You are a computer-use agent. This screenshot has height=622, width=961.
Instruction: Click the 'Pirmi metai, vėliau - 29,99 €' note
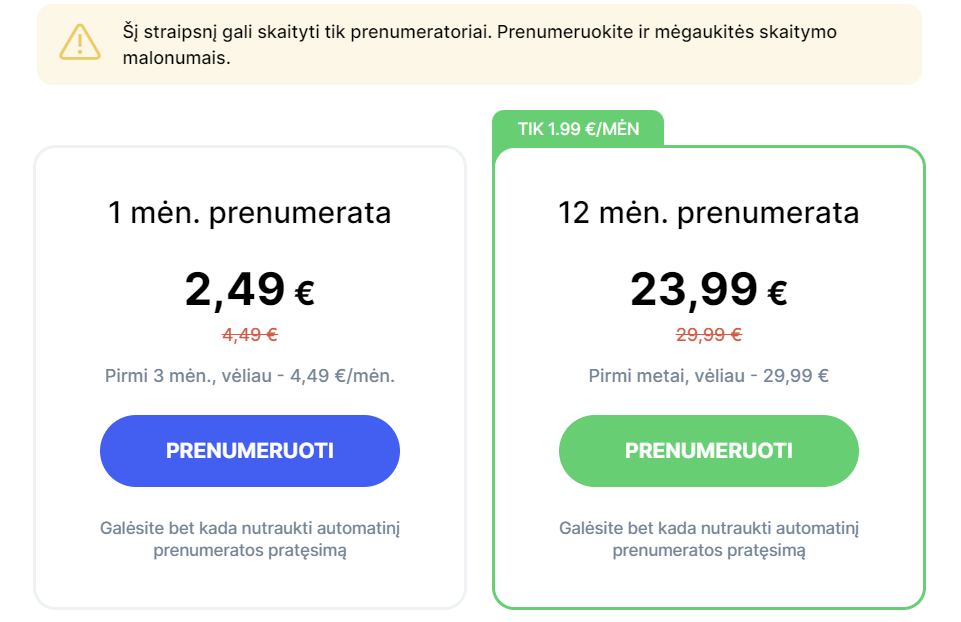(x=708, y=376)
